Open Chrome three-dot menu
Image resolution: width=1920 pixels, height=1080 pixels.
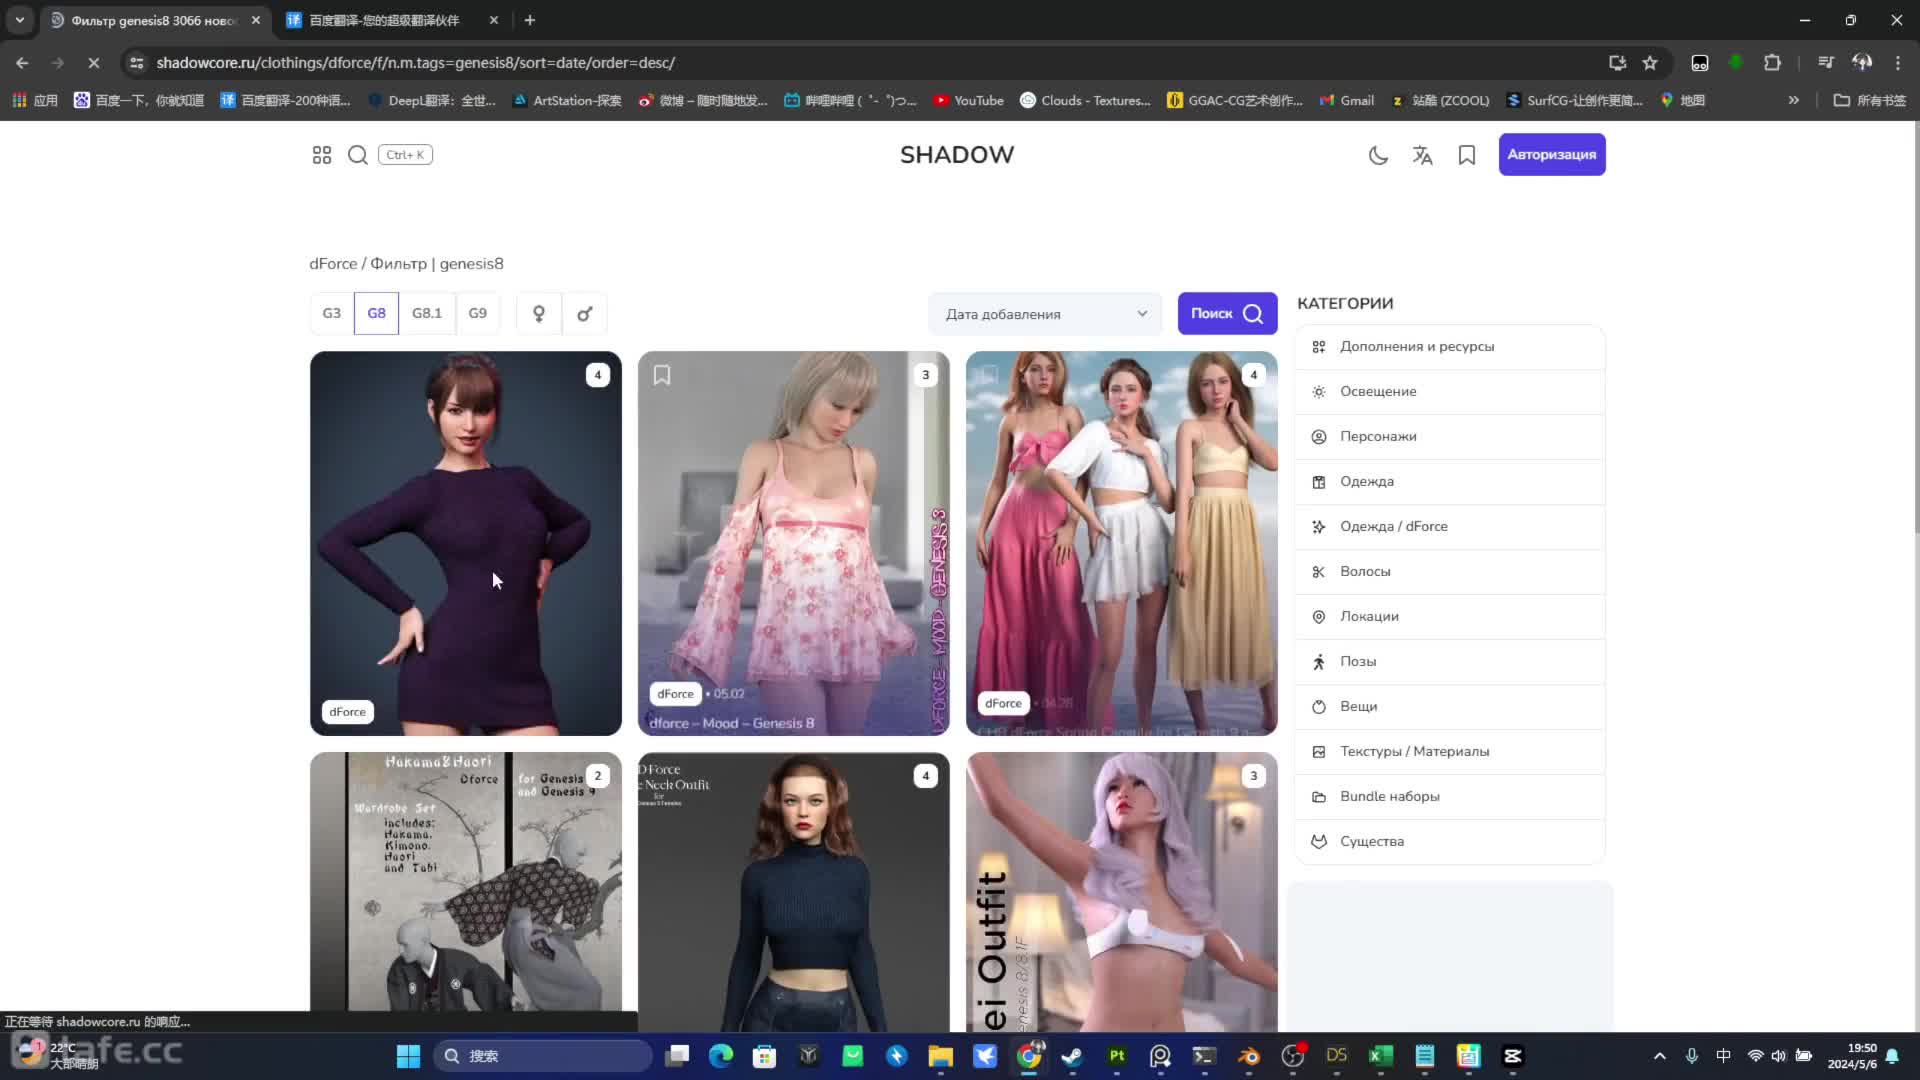[1897, 63]
